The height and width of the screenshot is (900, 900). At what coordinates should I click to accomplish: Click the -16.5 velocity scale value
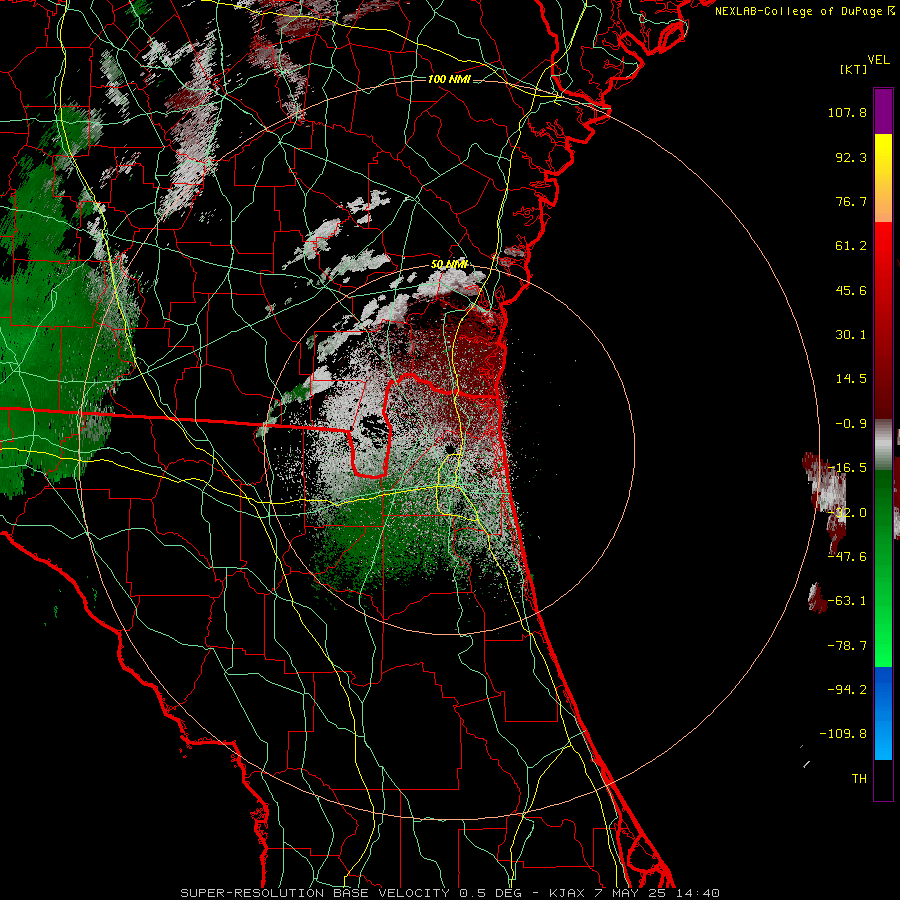point(847,468)
